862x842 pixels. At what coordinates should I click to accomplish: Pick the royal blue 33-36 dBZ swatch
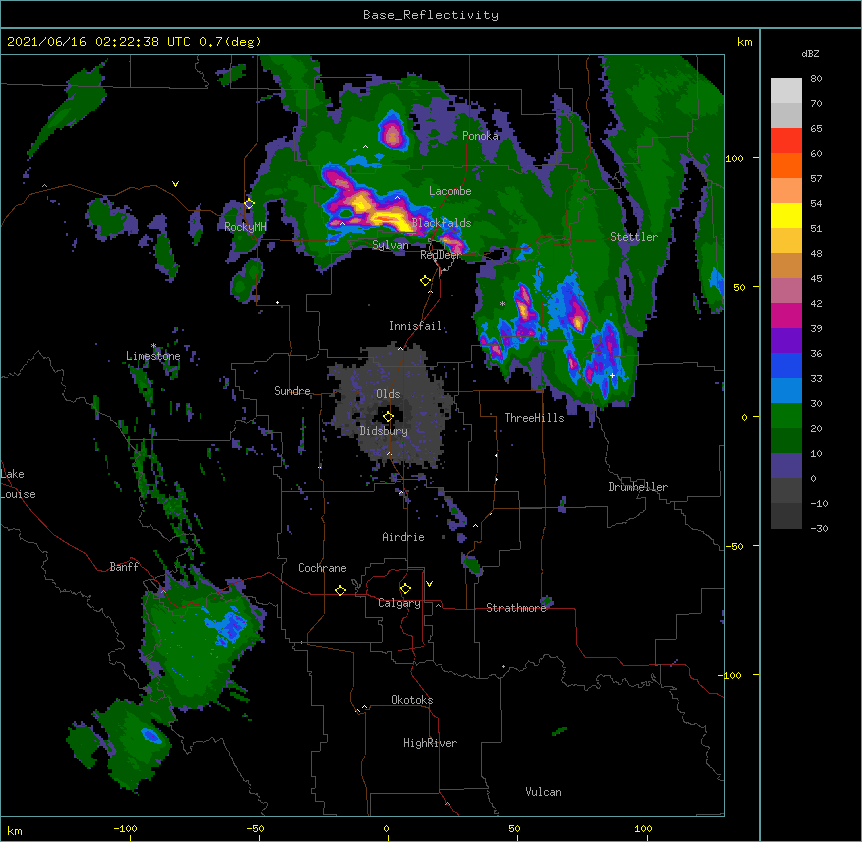coord(786,365)
